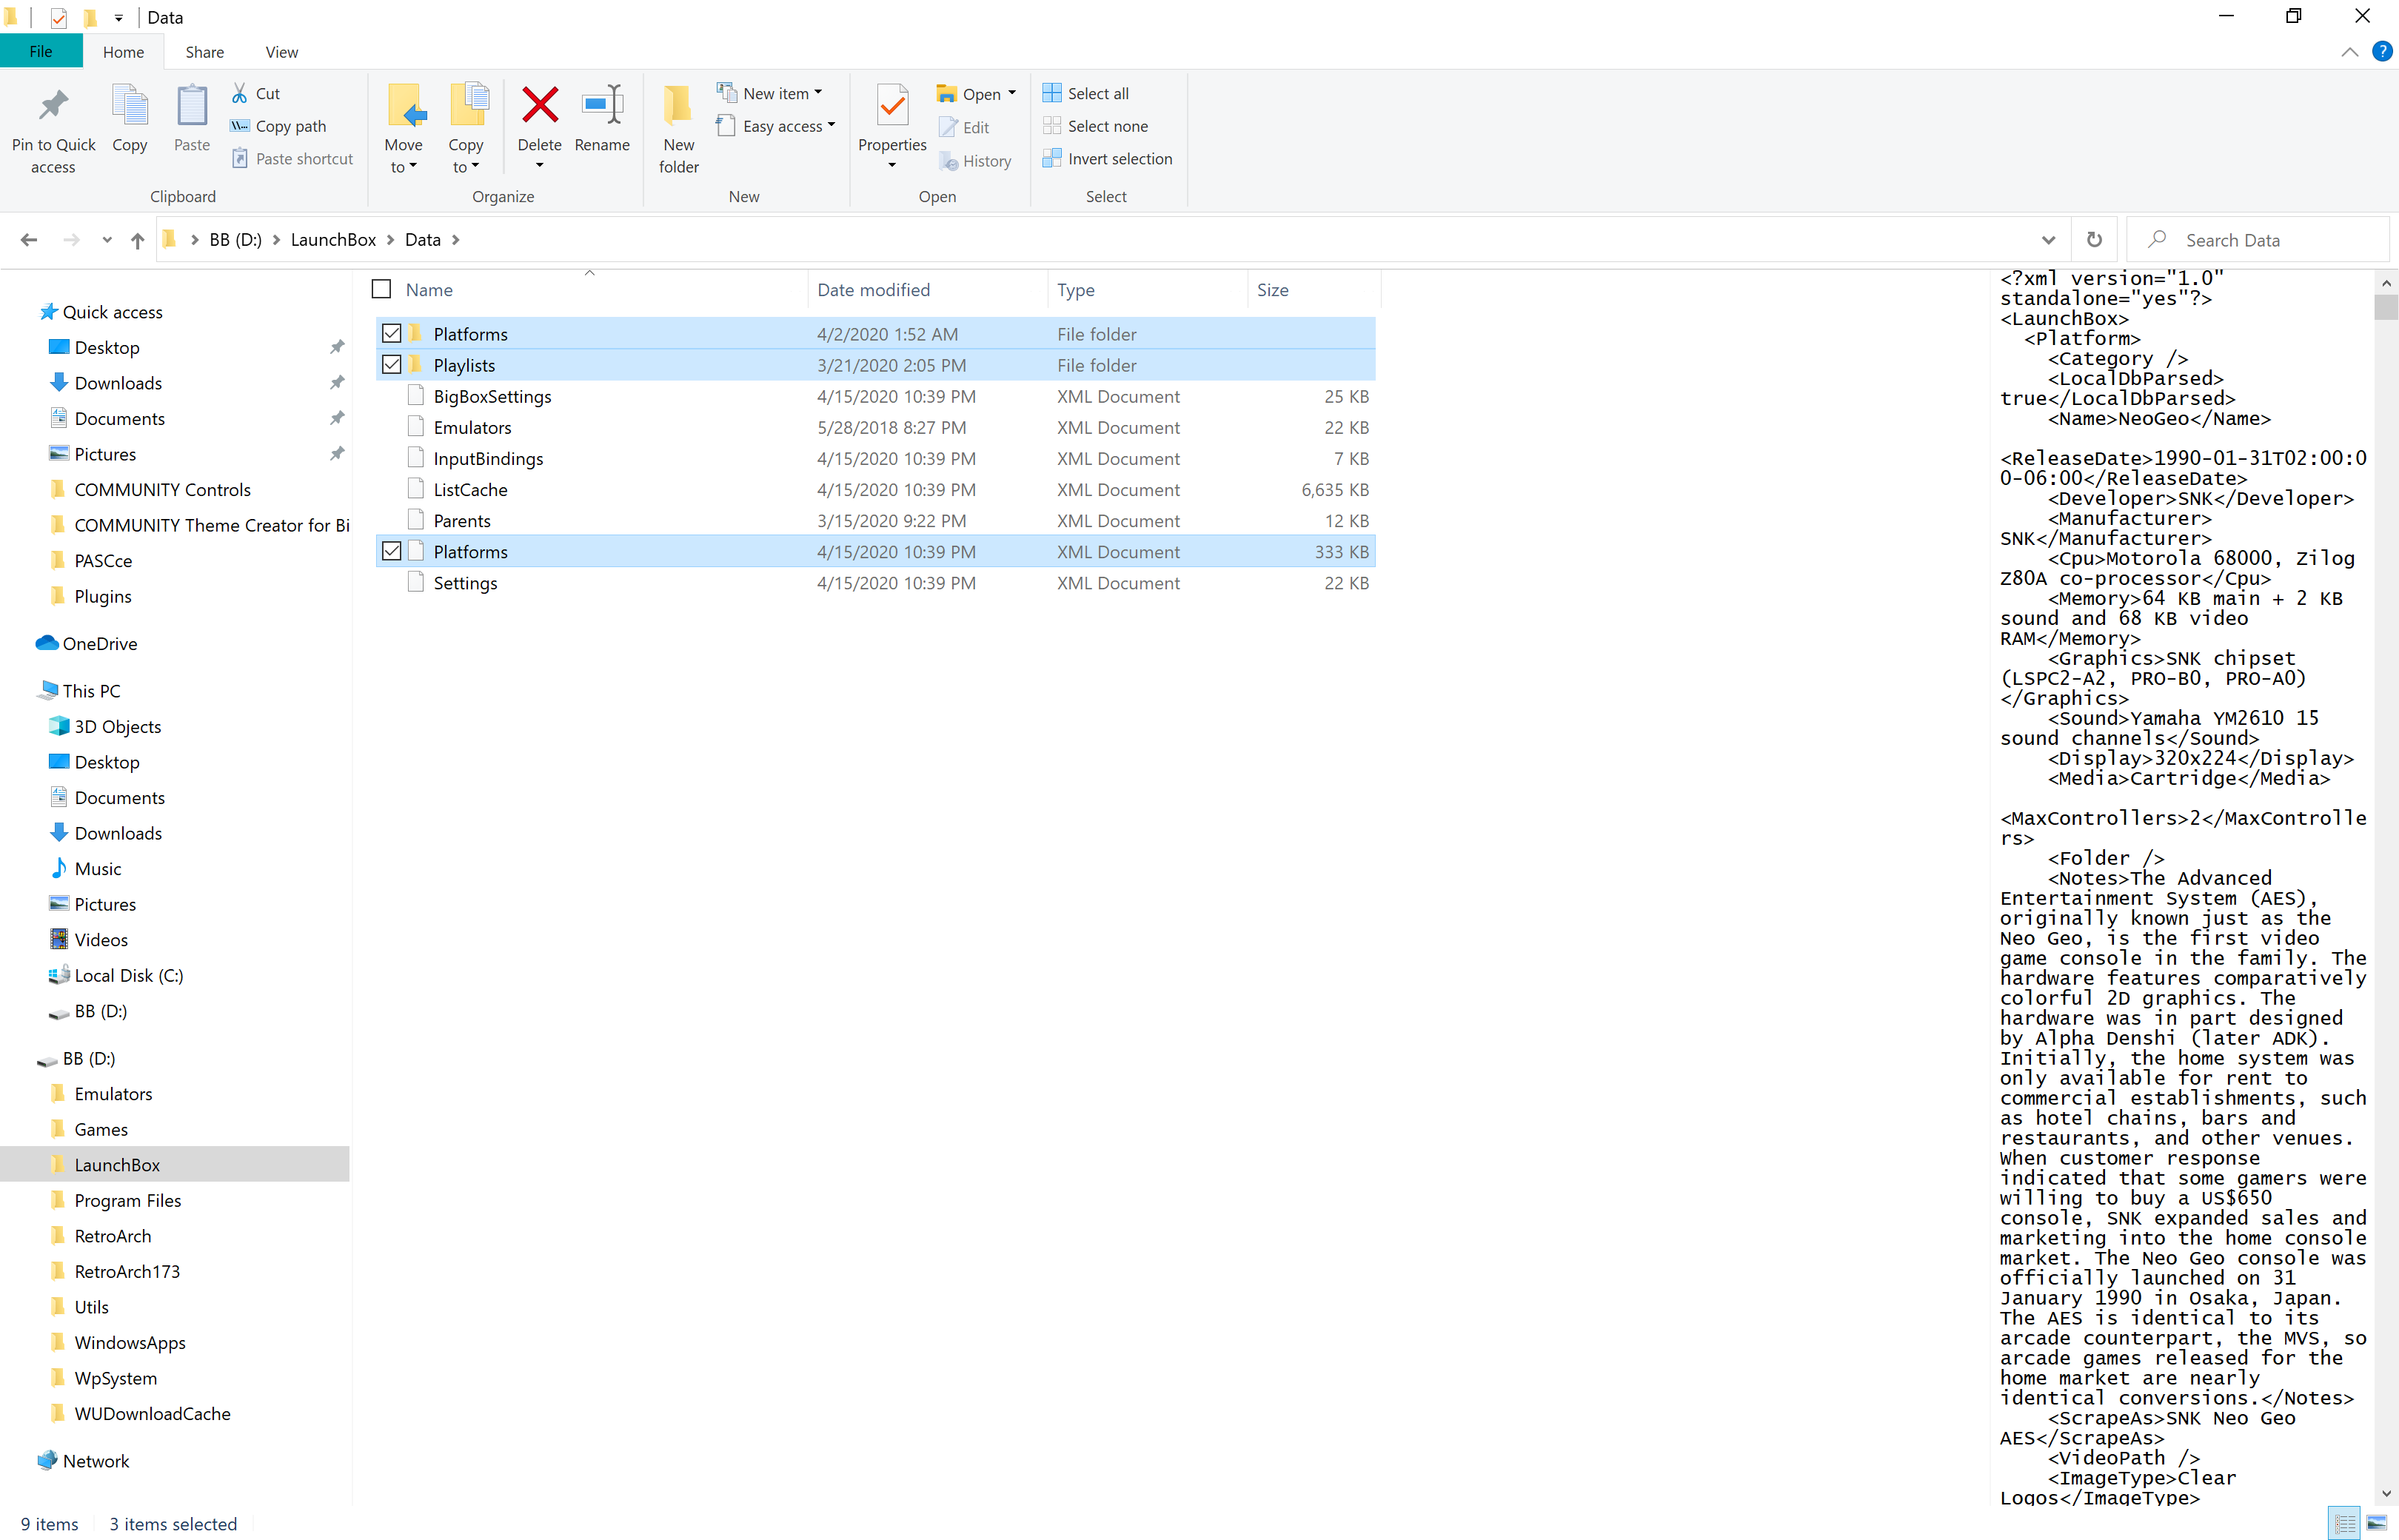Select Local Disk (C:) in navigation pane
Viewport: 2399px width, 1540px height.
(x=128, y=976)
